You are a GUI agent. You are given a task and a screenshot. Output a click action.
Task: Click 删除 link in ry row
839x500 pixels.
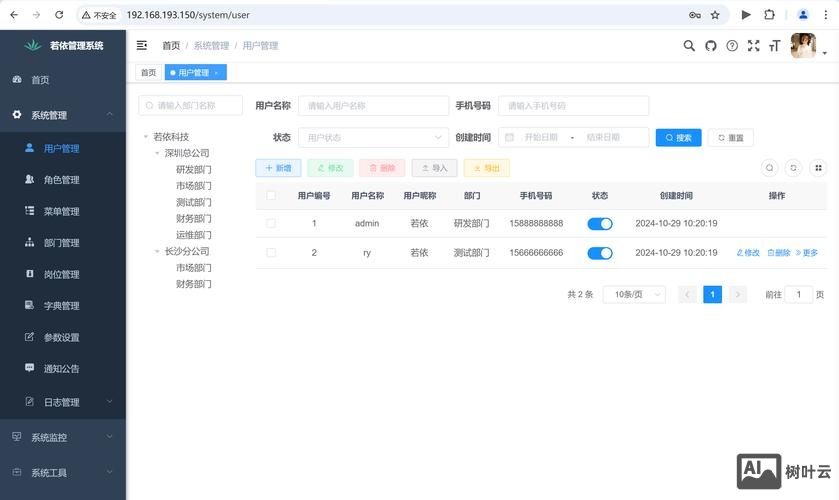(x=779, y=253)
